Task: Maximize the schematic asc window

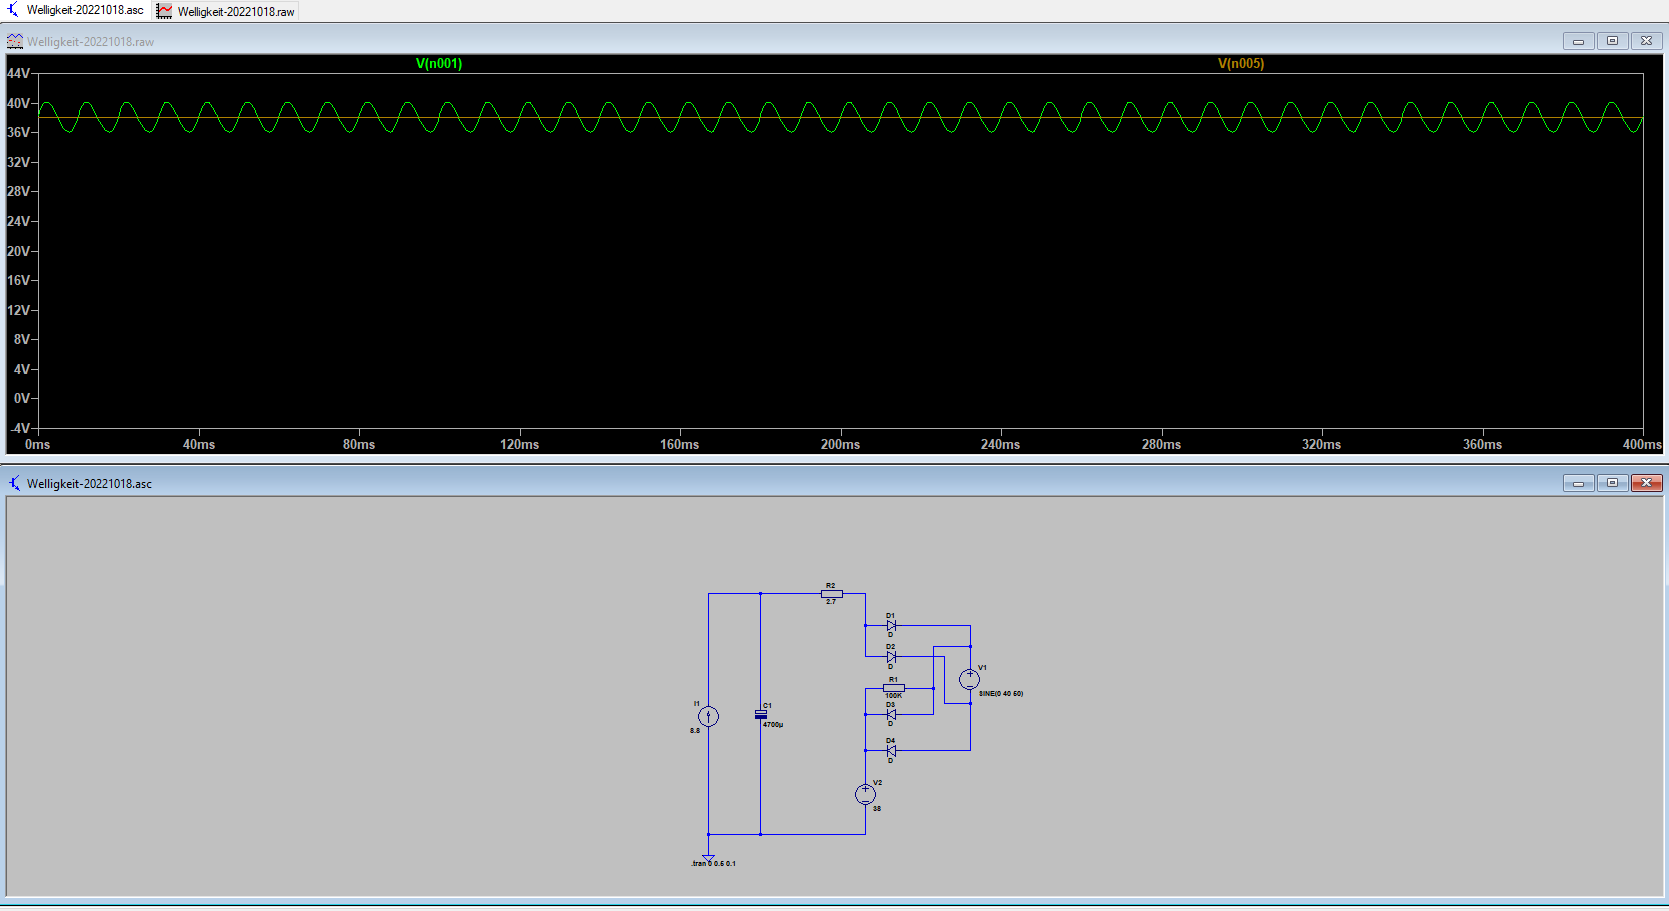Action: pyautogui.click(x=1612, y=483)
